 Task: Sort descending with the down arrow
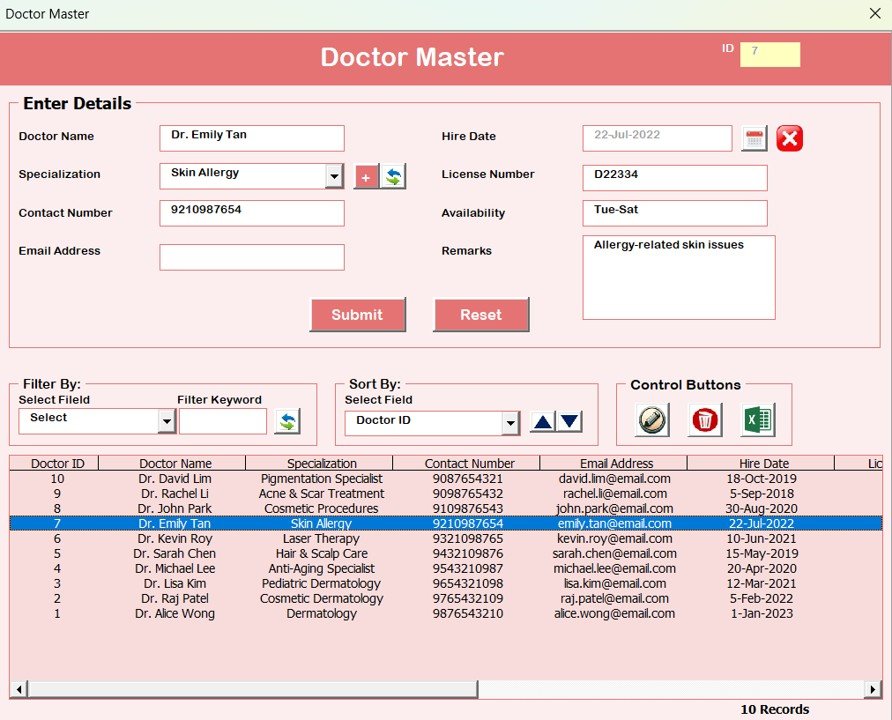tap(569, 422)
